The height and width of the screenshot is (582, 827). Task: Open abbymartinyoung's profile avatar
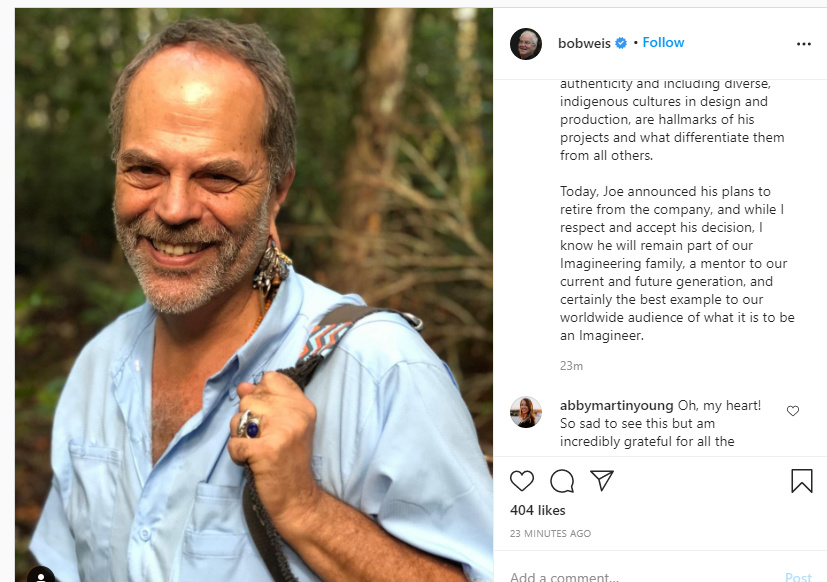(x=526, y=412)
